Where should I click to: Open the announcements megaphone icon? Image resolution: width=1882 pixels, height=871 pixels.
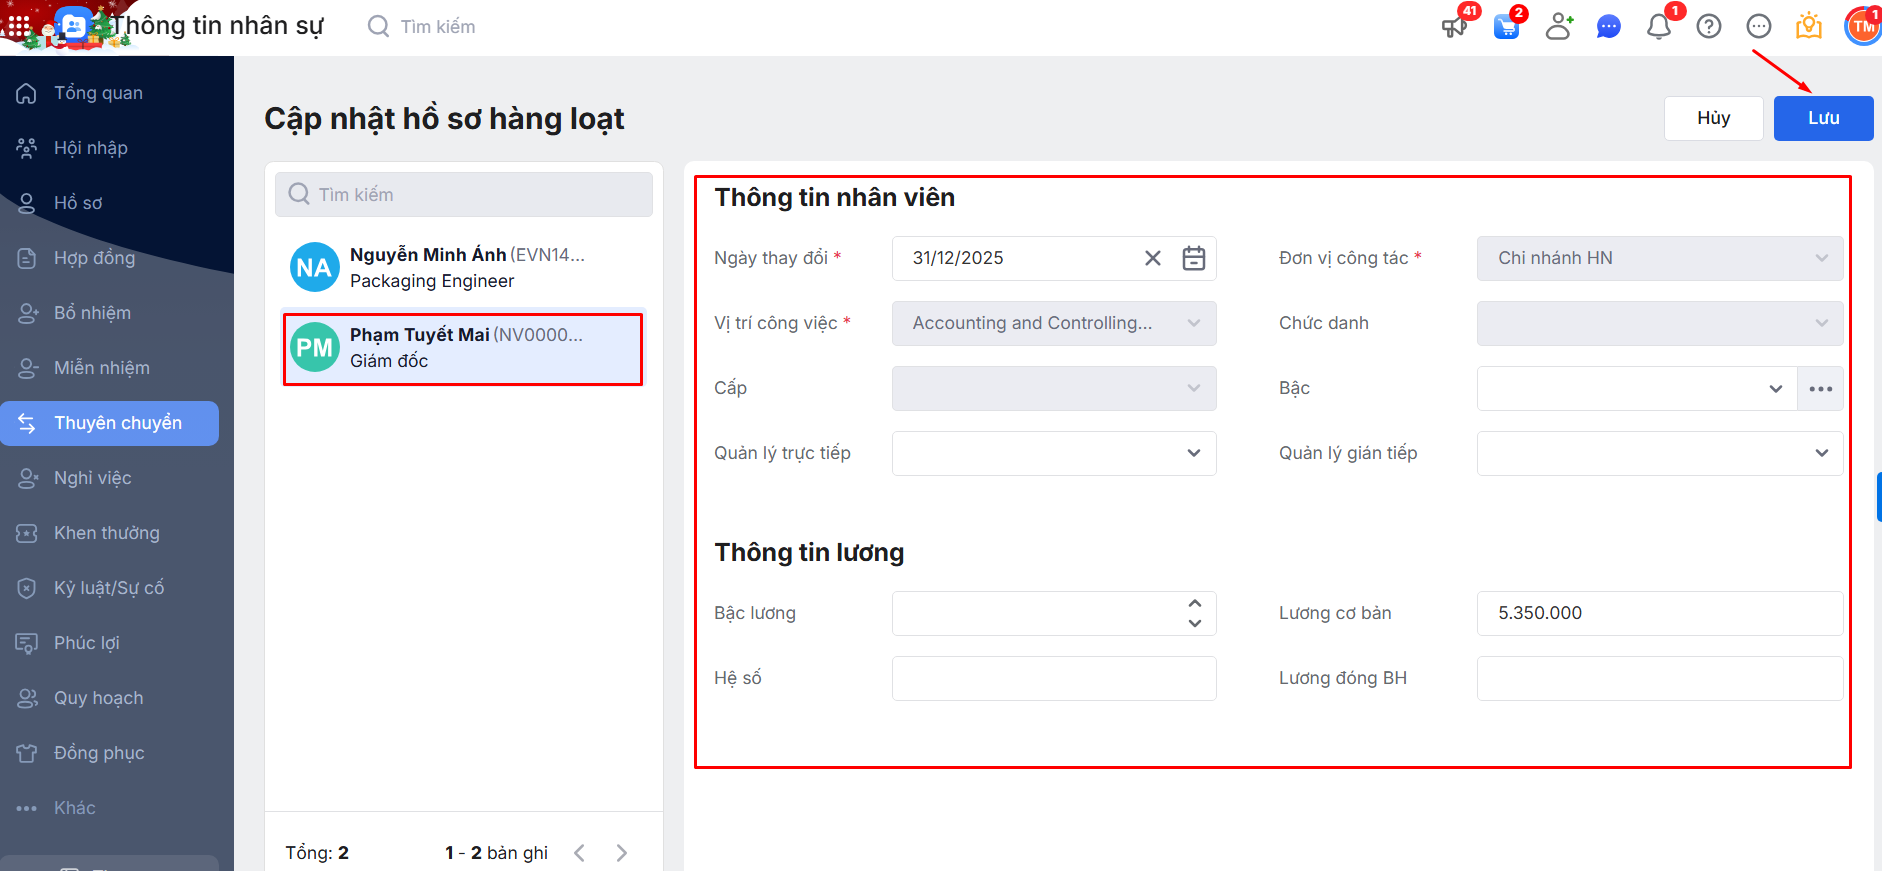1454,27
